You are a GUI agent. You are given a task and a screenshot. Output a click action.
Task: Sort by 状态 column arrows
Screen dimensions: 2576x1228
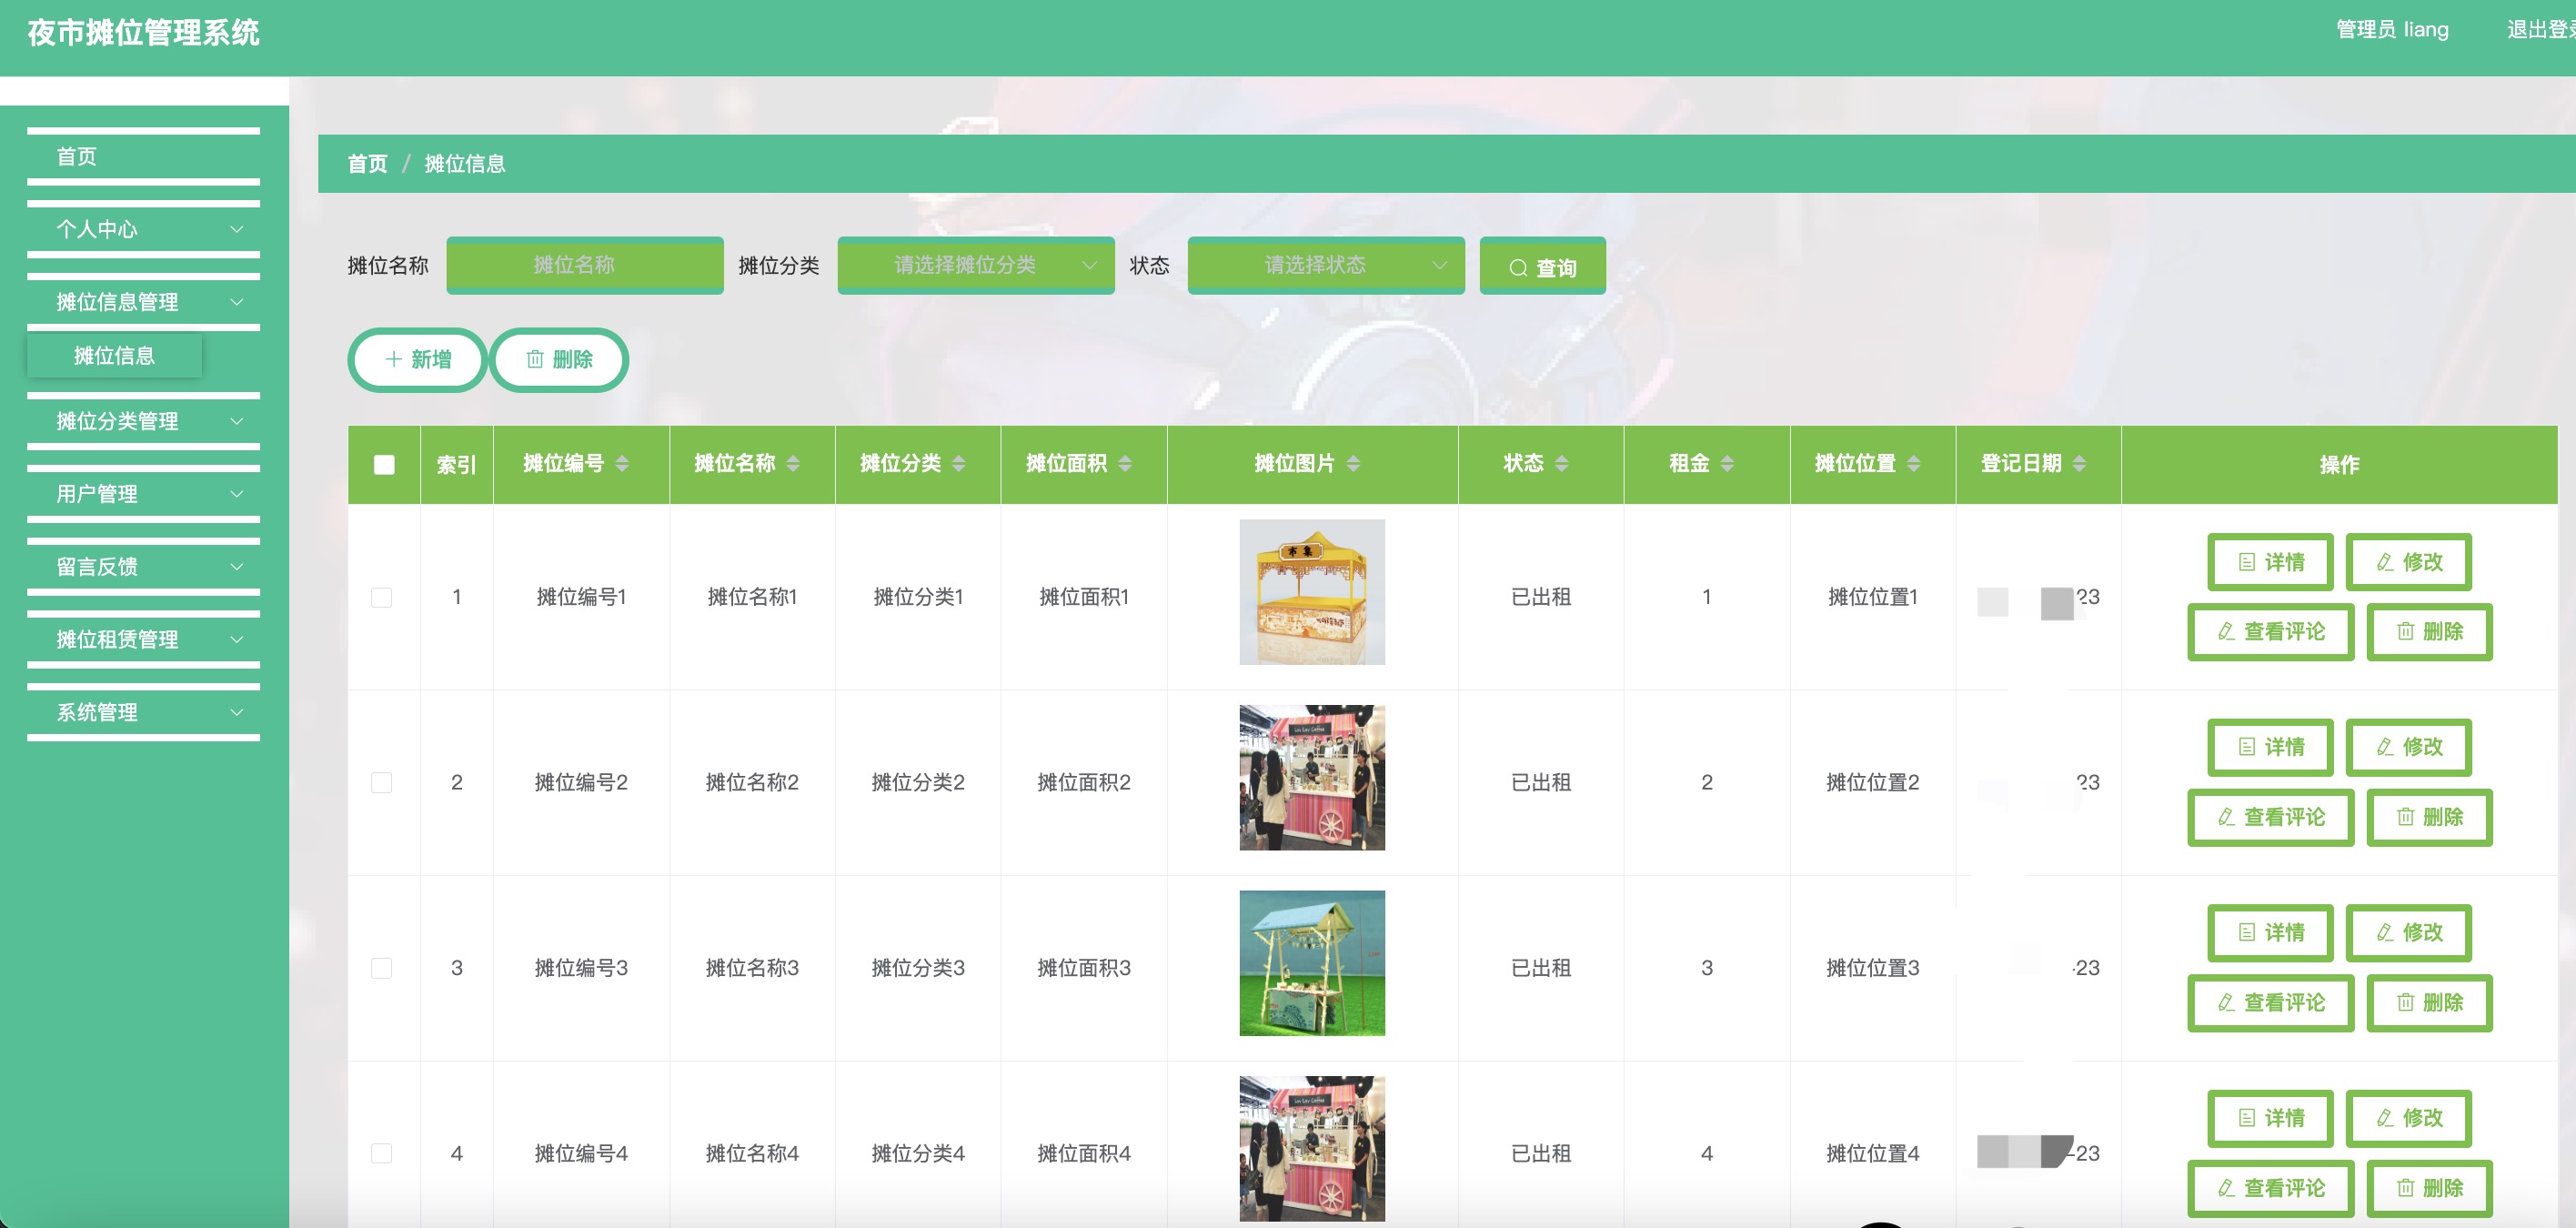(x=1562, y=464)
